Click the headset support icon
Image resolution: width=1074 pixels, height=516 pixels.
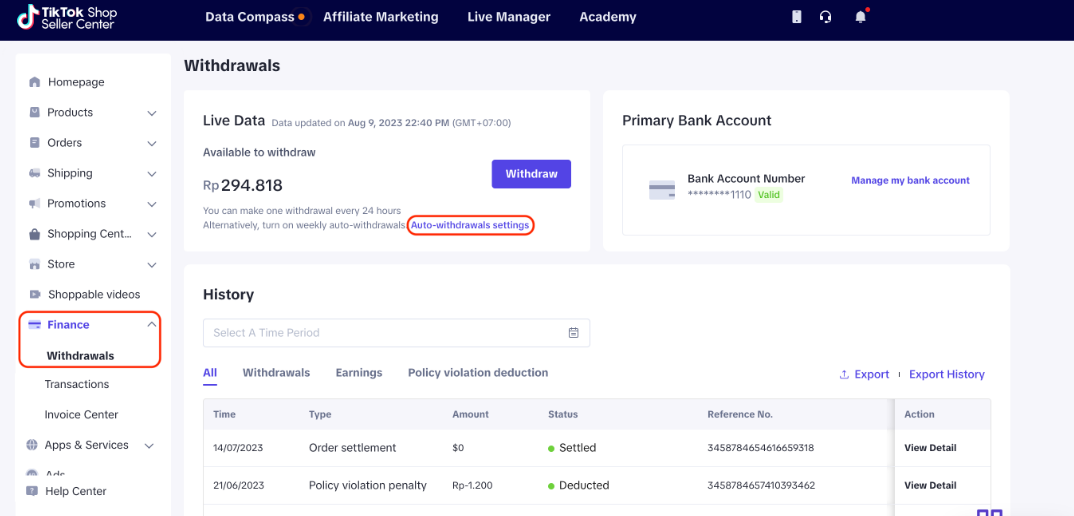coord(825,17)
